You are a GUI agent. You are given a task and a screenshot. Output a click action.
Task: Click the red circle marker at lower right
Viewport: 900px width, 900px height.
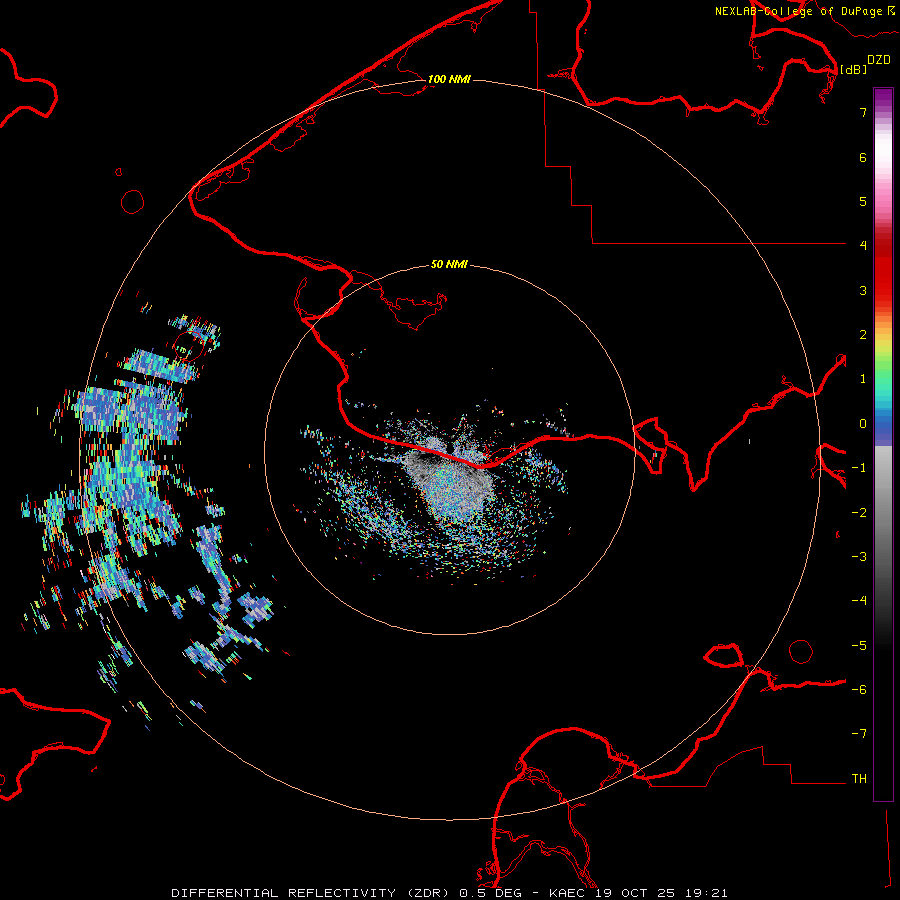801,651
